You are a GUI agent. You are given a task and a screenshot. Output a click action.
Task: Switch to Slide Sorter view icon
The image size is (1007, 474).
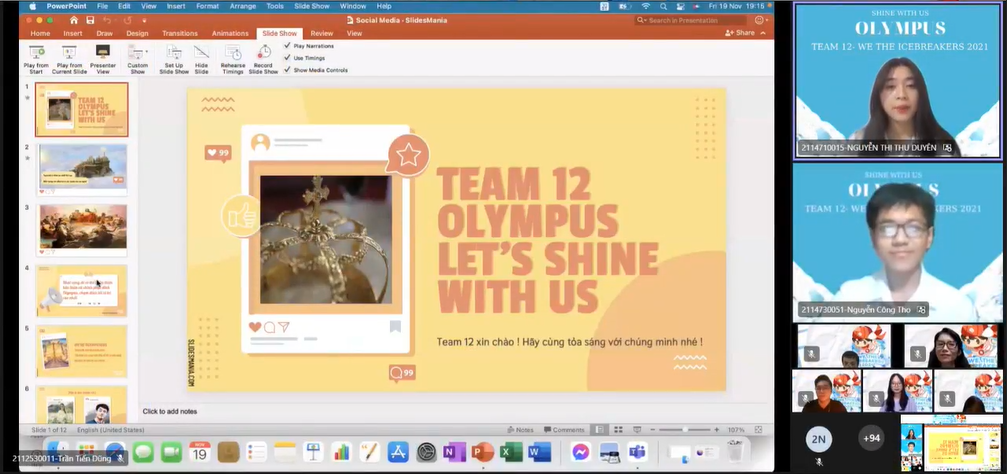618,430
